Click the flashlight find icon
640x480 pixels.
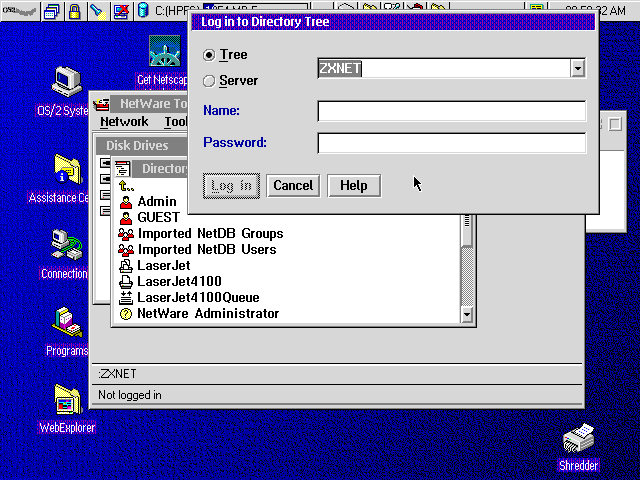pyautogui.click(x=98, y=11)
